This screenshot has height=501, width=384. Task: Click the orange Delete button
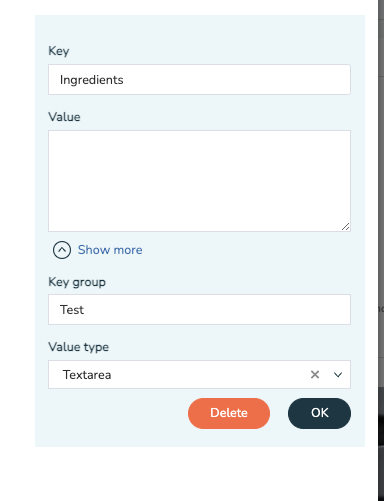[229, 413]
